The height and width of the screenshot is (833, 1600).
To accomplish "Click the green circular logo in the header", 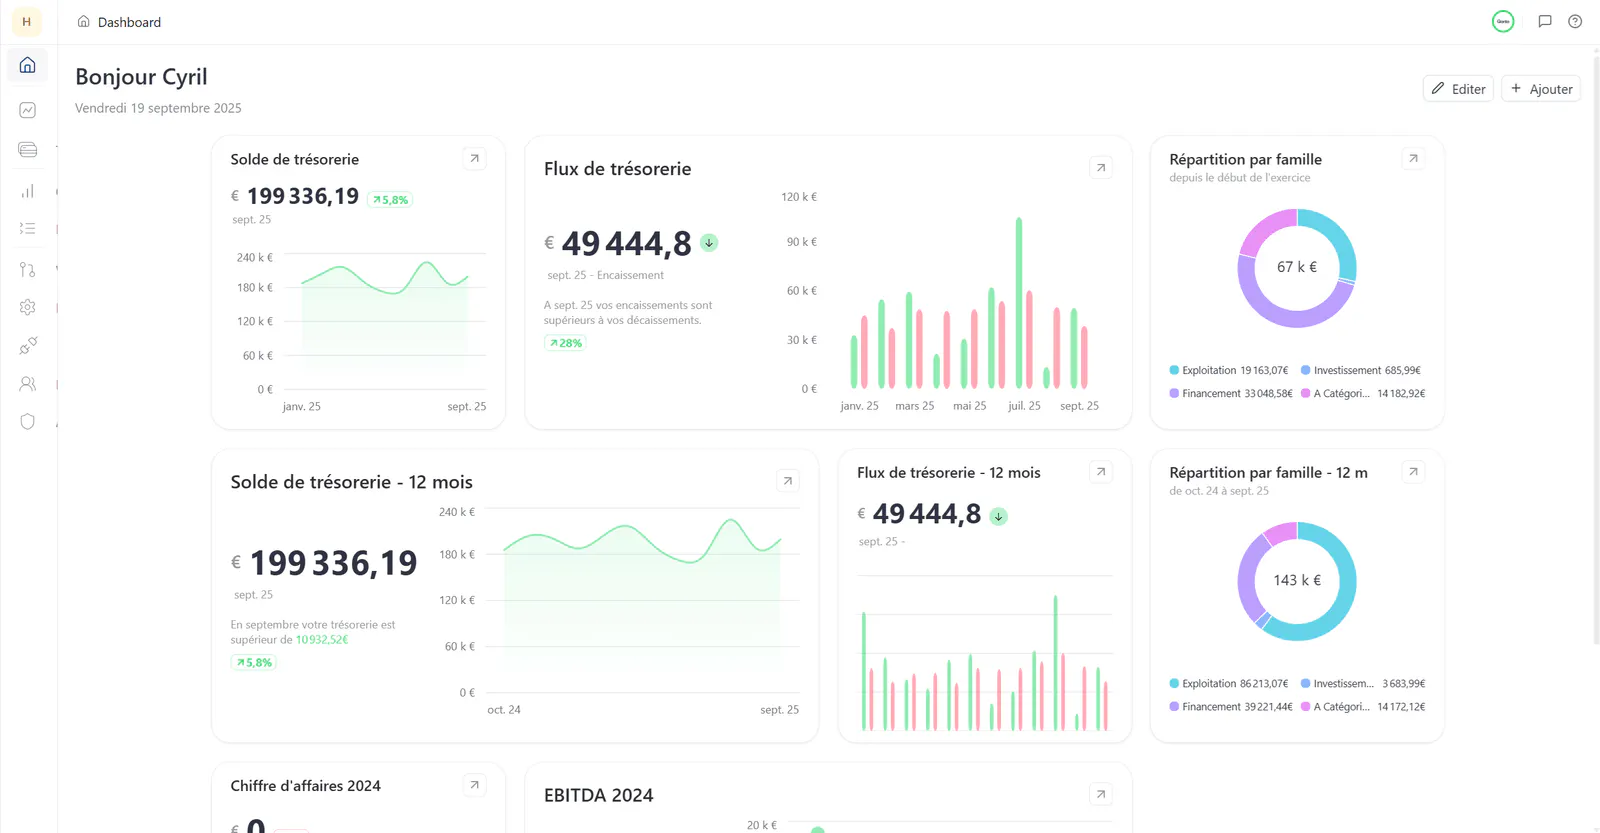I will pyautogui.click(x=1503, y=21).
